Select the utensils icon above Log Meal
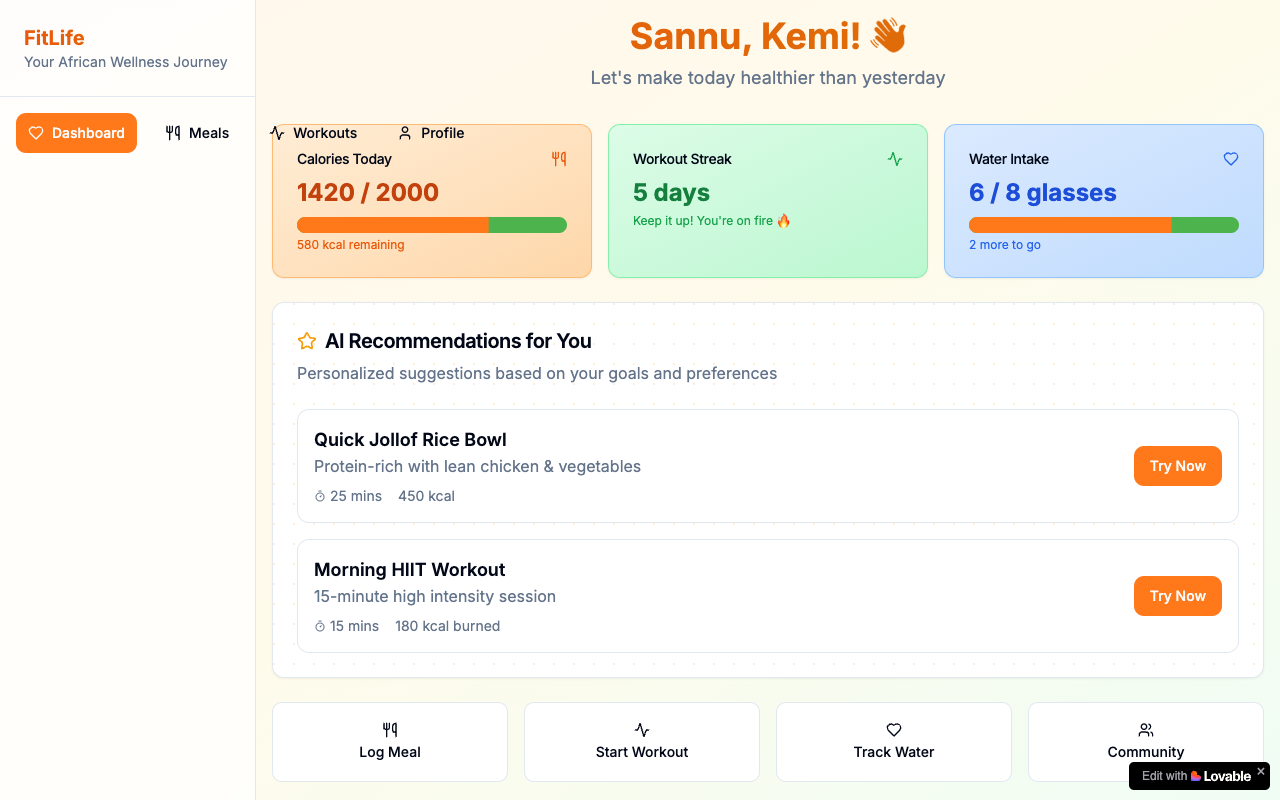The image size is (1280, 800). [389, 730]
